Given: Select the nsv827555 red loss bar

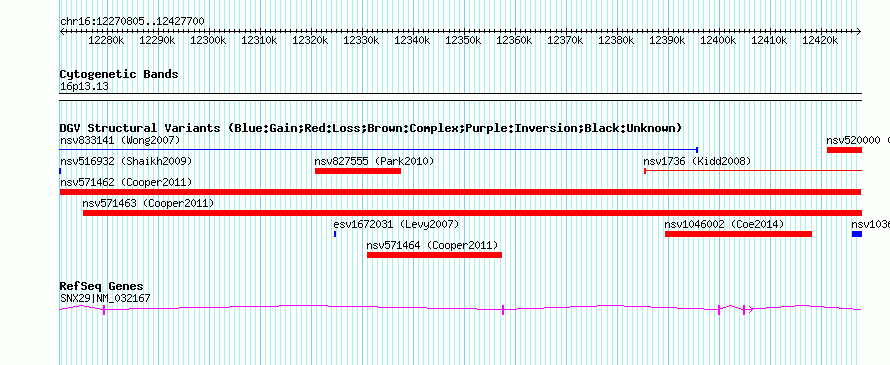Looking at the screenshot, I should point(358,171).
